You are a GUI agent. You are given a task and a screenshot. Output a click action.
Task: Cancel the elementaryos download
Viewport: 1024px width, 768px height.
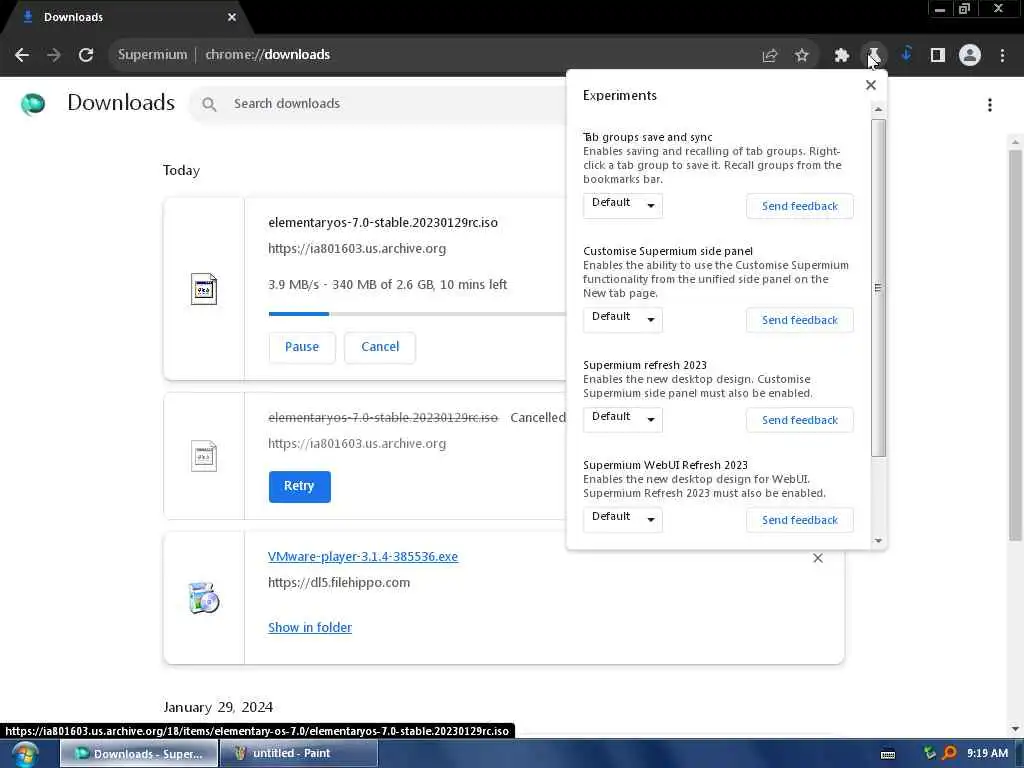(x=380, y=347)
